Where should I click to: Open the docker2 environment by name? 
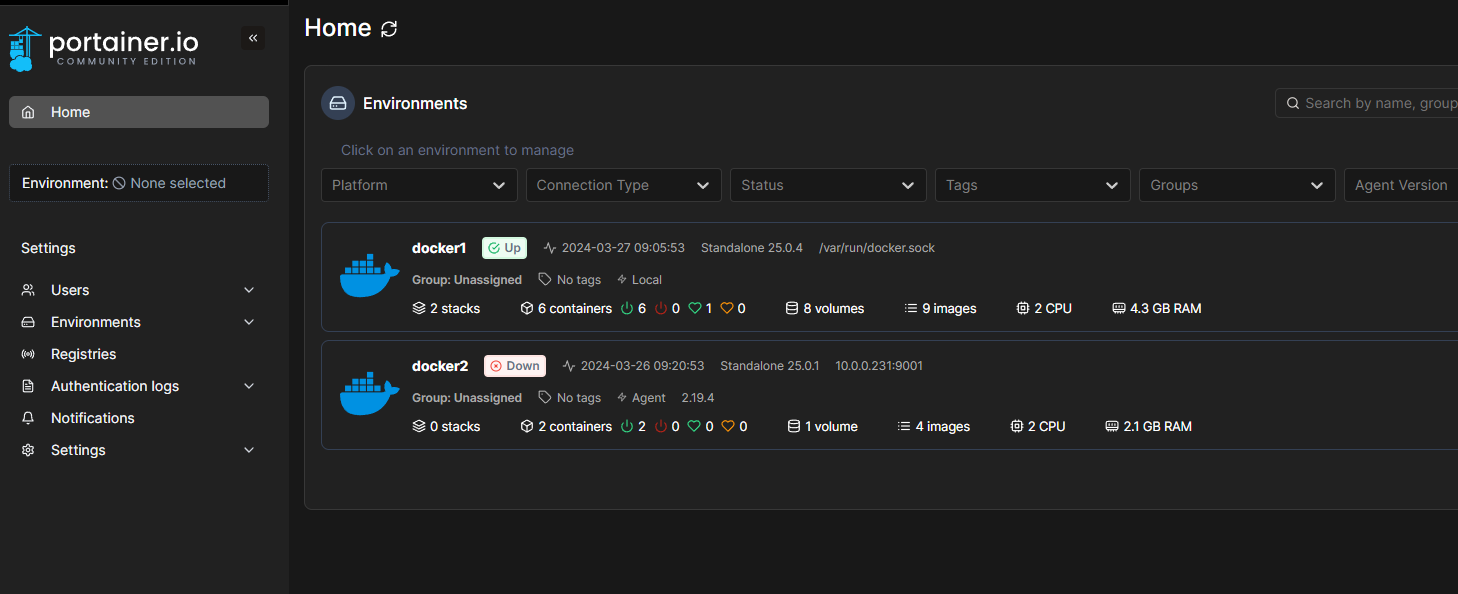[440, 366]
